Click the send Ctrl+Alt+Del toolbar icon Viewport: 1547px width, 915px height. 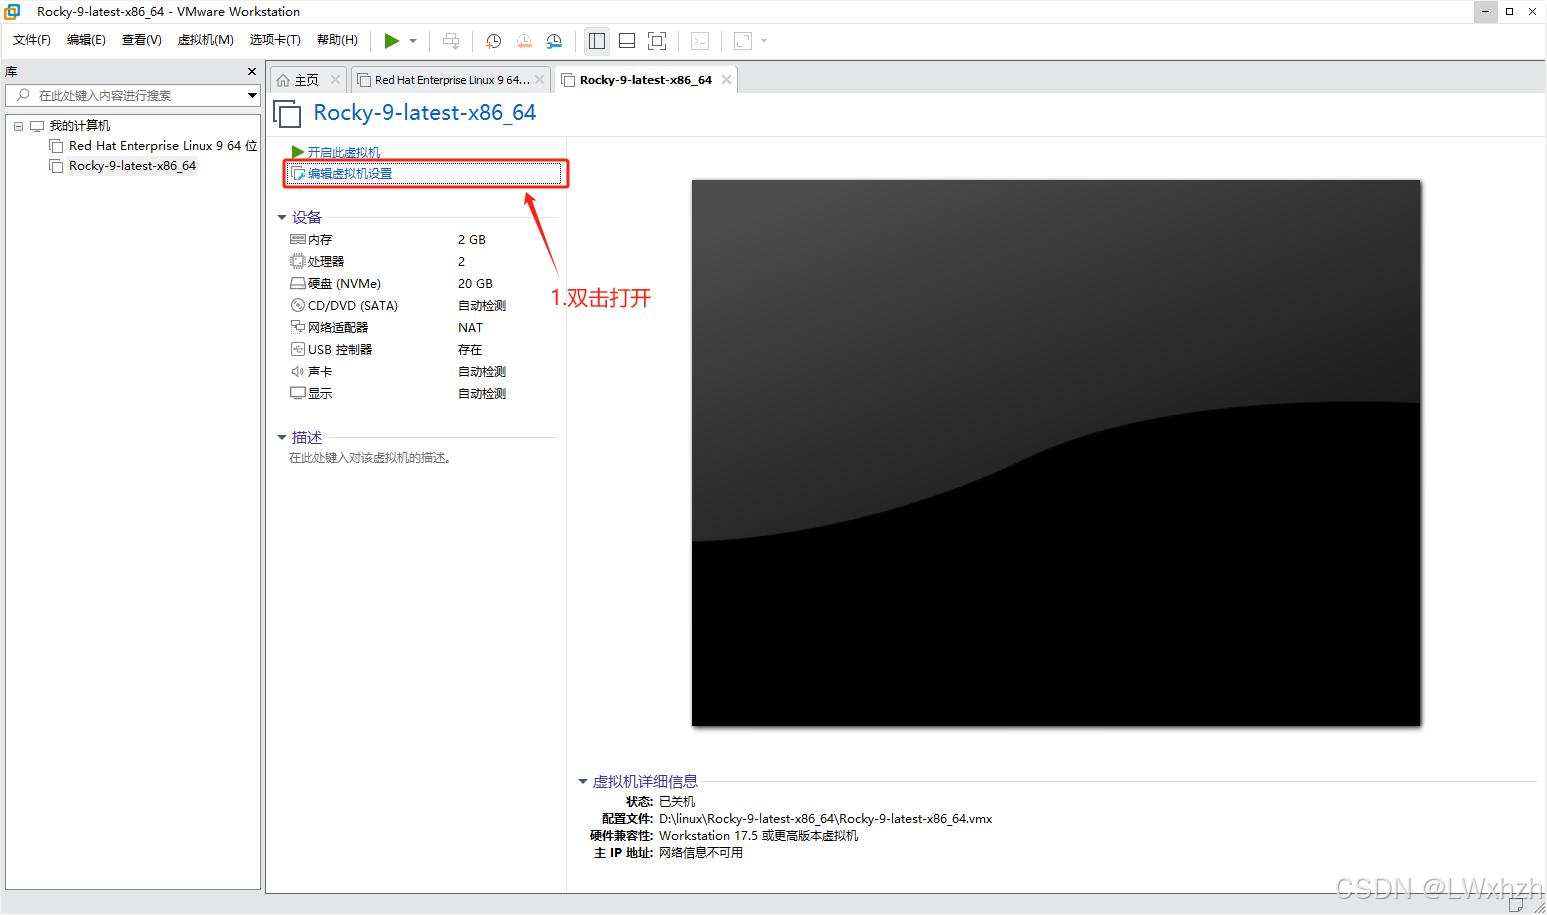(x=451, y=41)
